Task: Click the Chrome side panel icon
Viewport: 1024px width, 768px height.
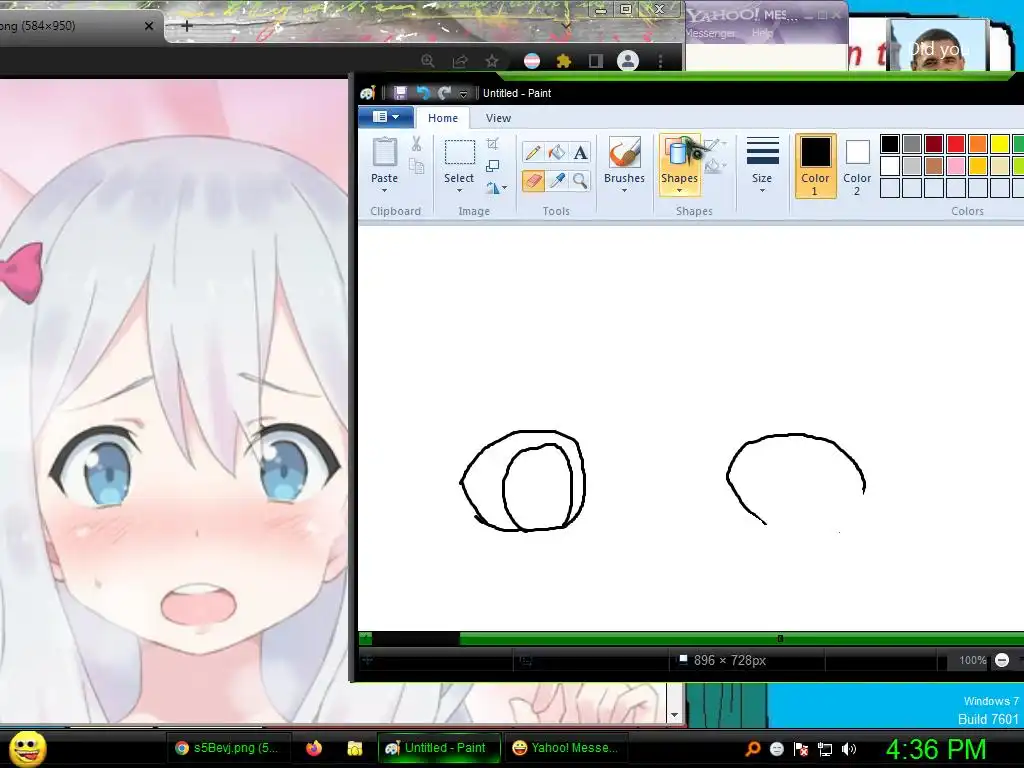Action: coord(596,61)
